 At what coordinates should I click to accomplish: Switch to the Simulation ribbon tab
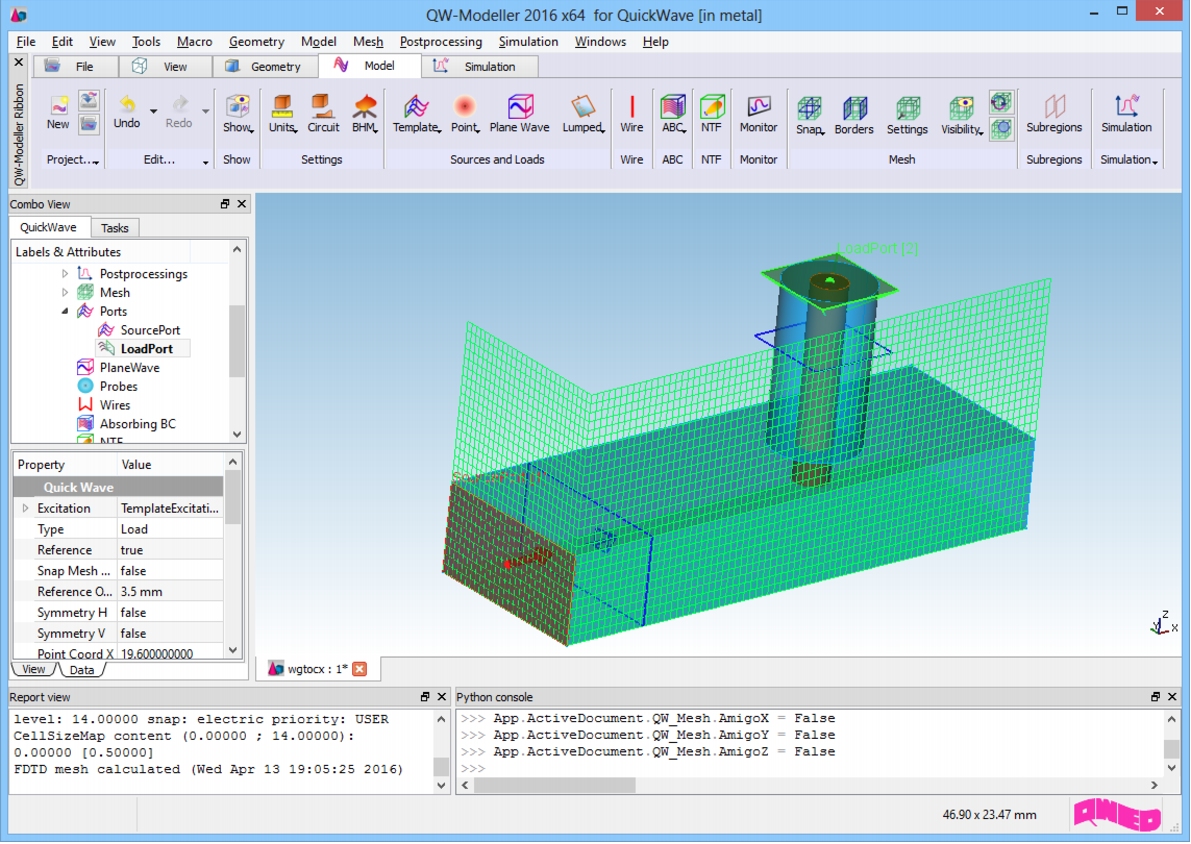[x=479, y=67]
